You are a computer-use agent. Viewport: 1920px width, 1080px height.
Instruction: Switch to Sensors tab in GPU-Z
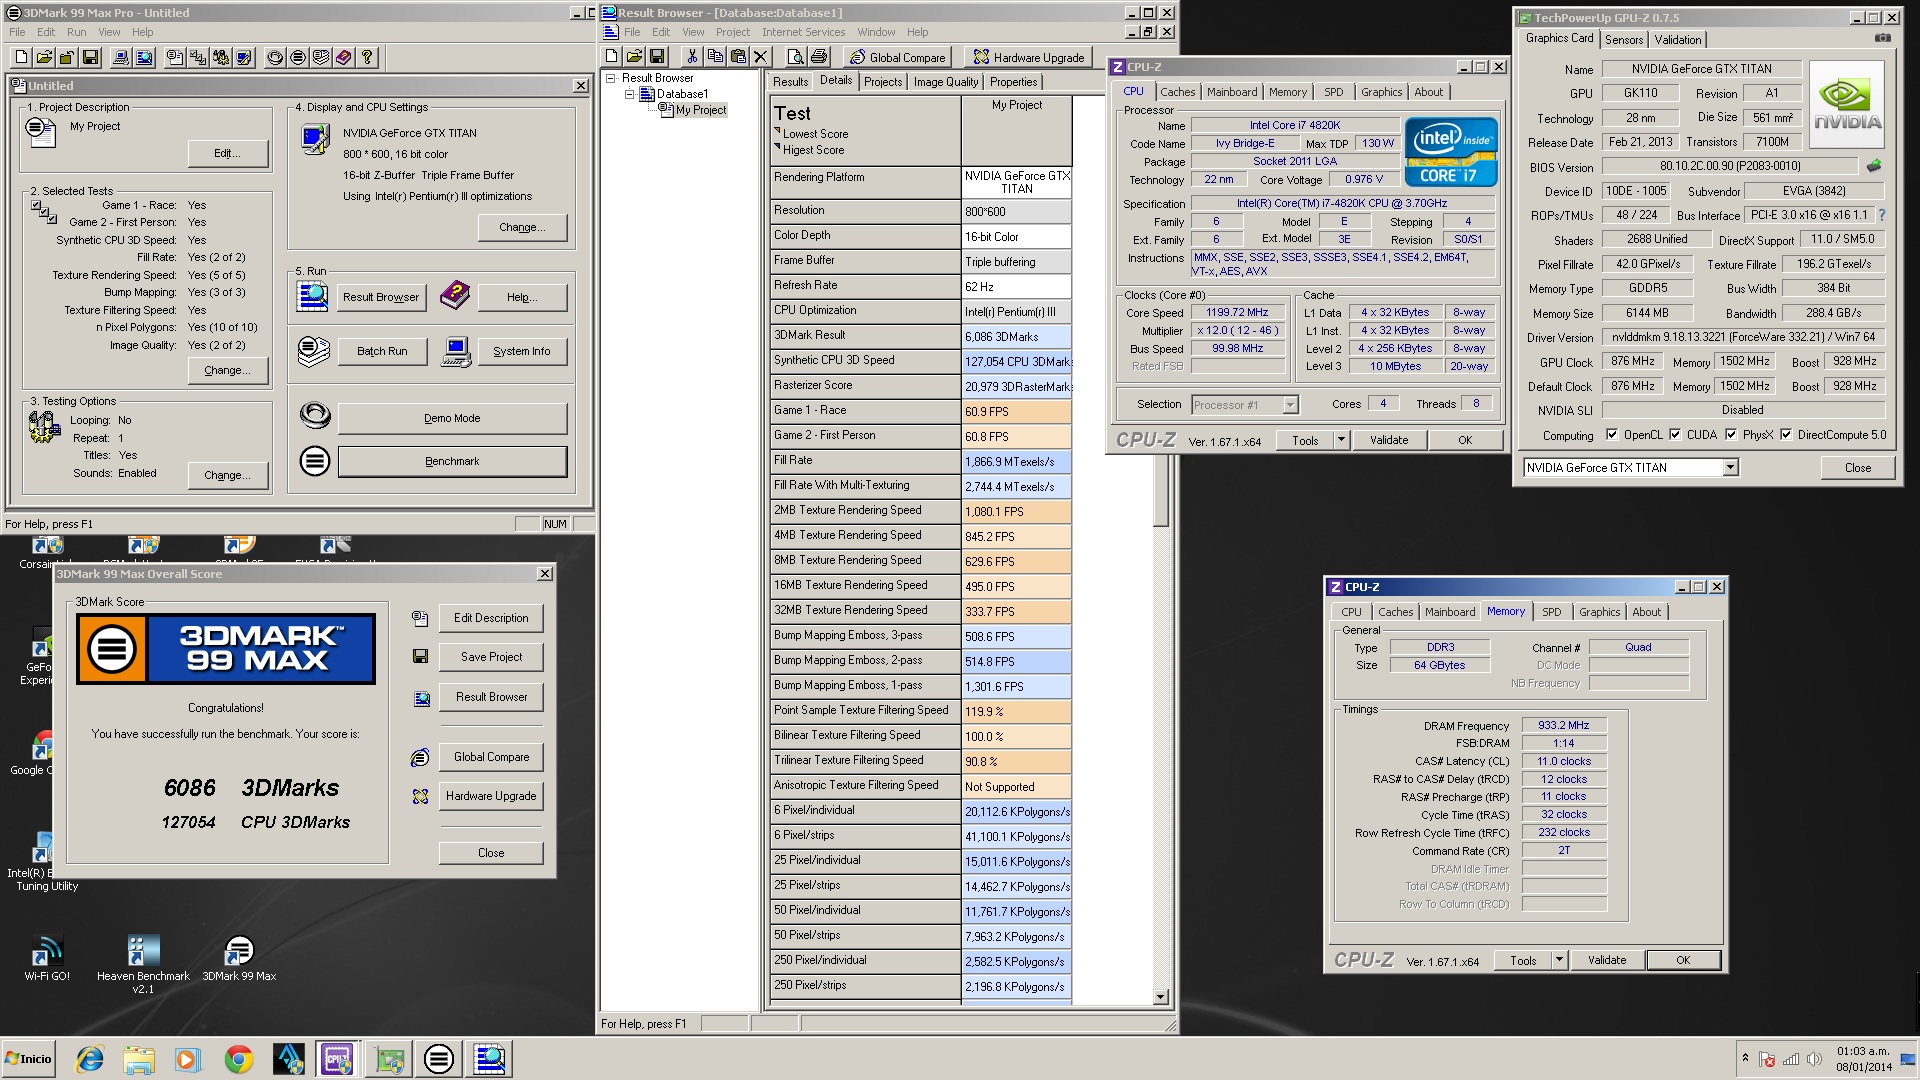tap(1623, 40)
